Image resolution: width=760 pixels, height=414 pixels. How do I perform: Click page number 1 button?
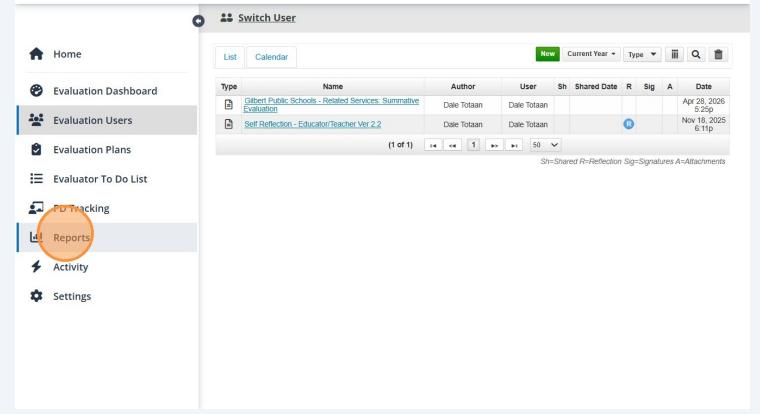click(474, 145)
